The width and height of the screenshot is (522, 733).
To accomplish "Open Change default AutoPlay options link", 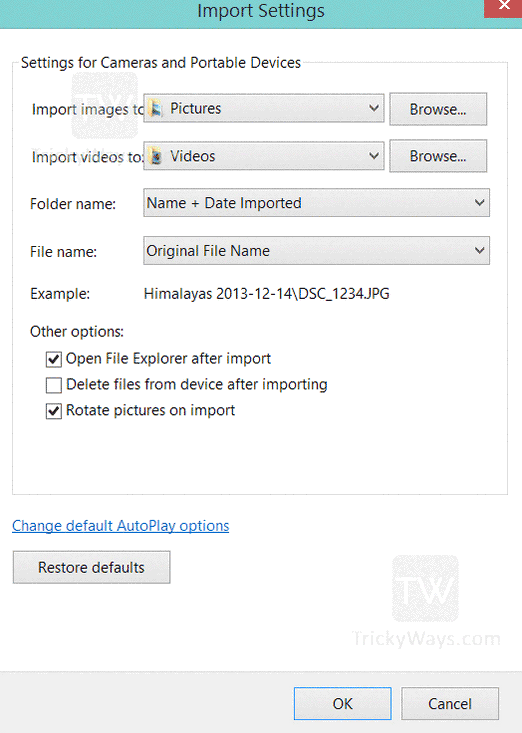I will pyautogui.click(x=121, y=526).
